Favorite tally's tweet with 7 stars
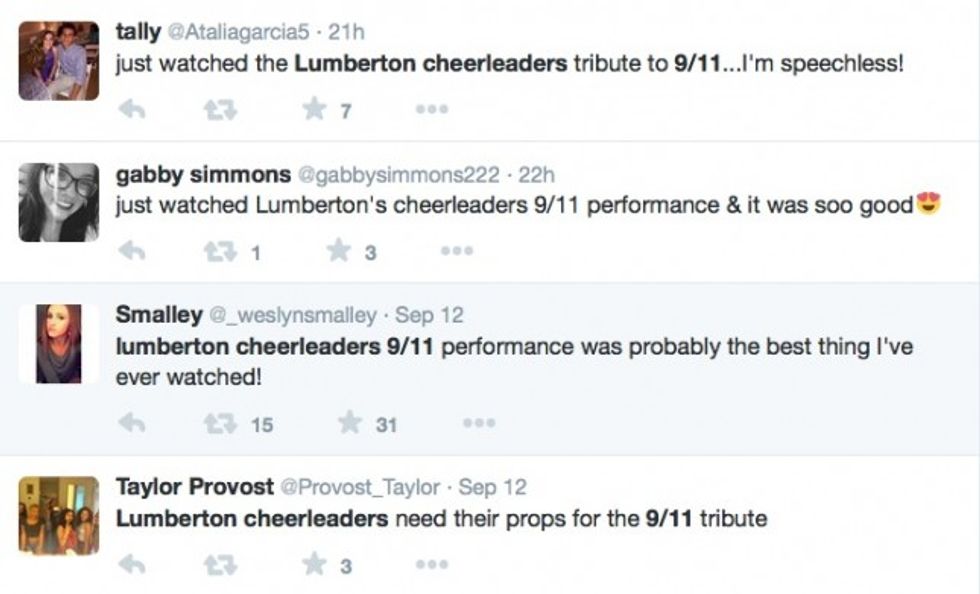 [315, 110]
